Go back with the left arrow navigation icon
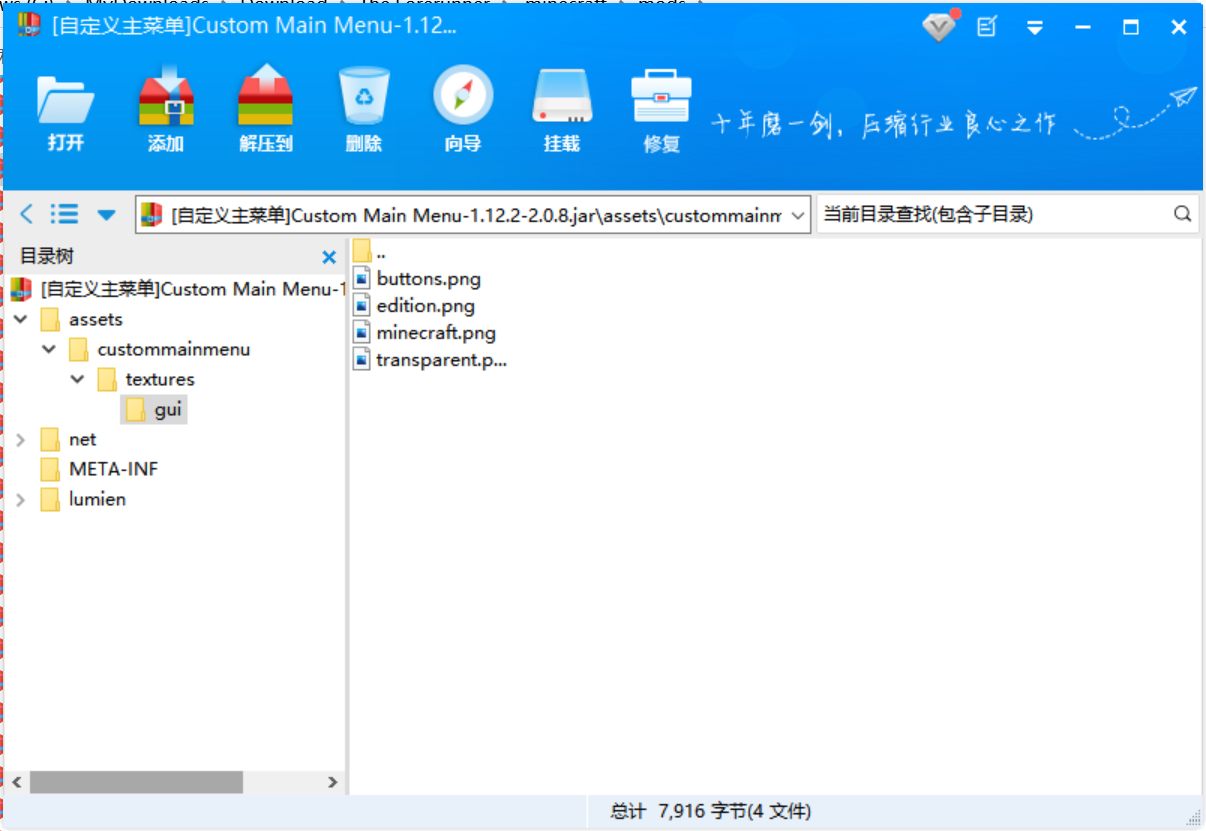The width and height of the screenshot is (1206, 831). [27, 214]
